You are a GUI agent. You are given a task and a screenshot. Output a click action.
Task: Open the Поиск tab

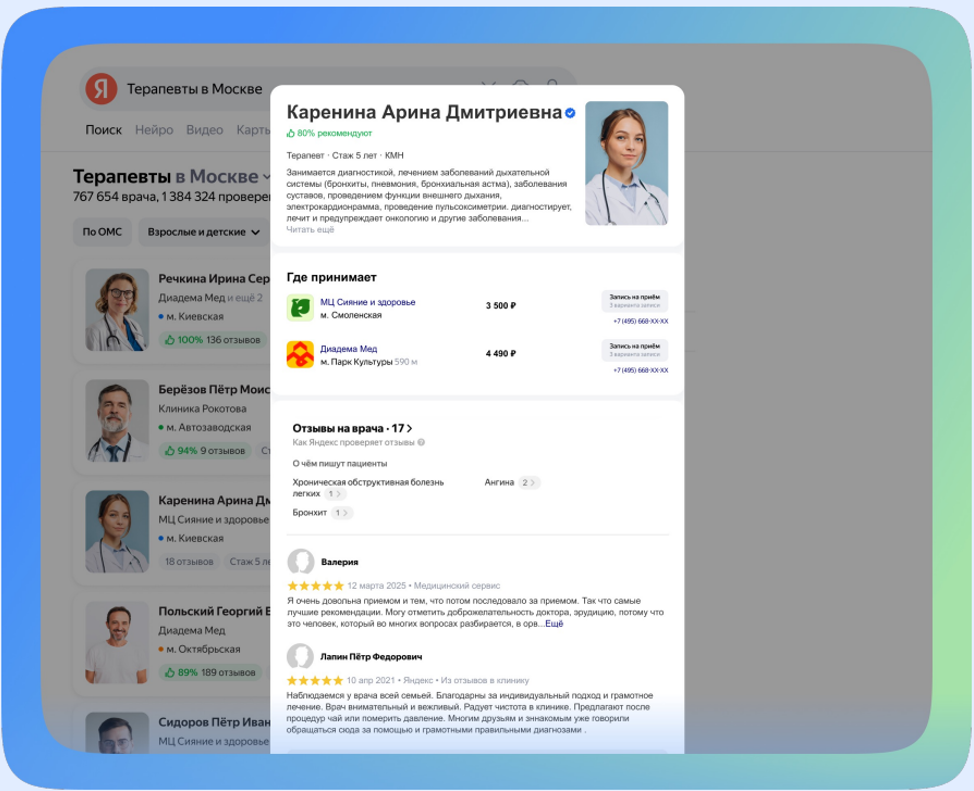pyautogui.click(x=103, y=130)
